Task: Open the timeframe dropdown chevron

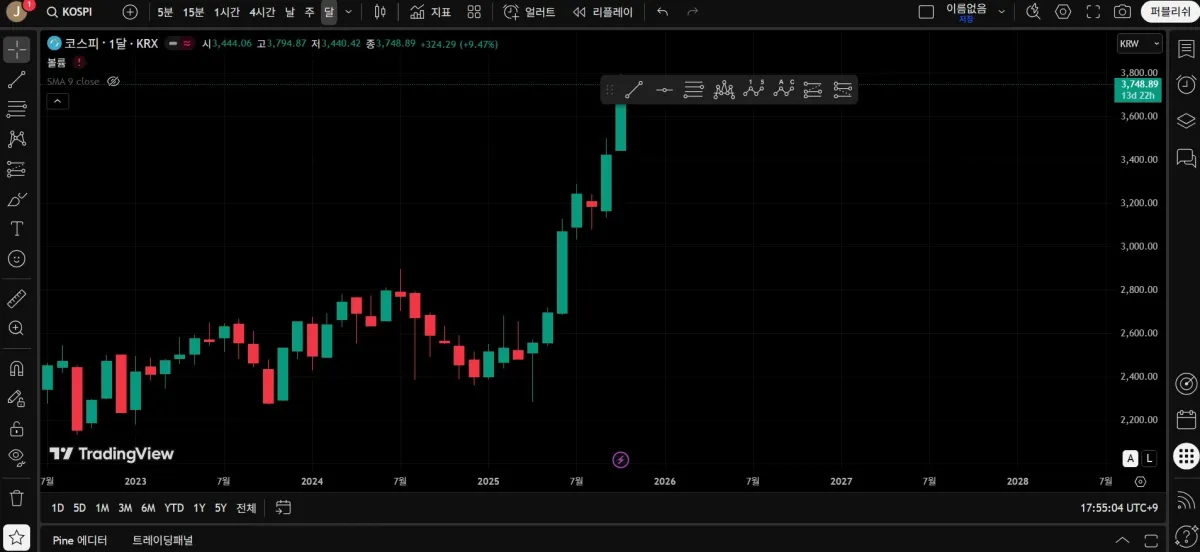Action: 348,12
